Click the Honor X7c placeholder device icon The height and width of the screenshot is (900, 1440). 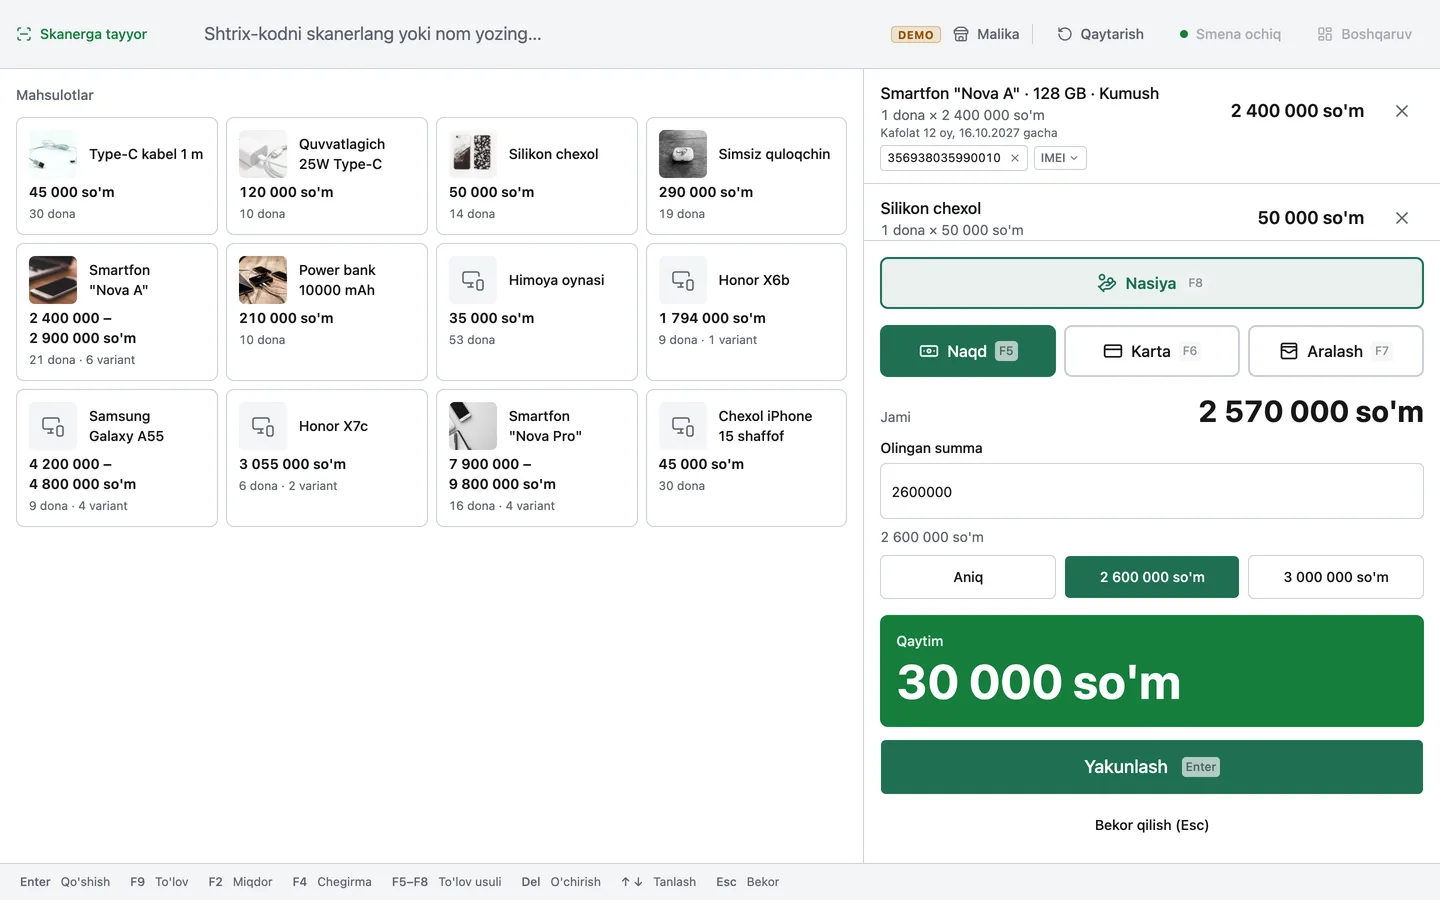(263, 426)
